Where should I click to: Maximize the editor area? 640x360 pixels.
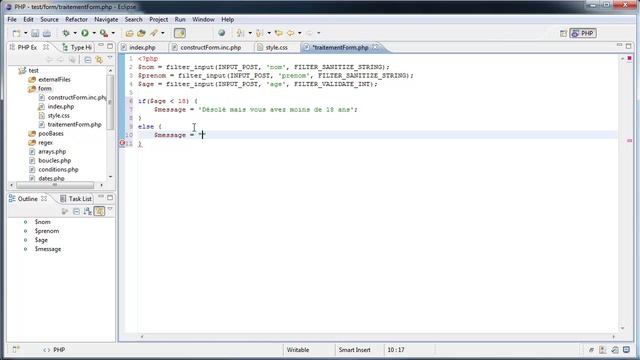click(629, 46)
